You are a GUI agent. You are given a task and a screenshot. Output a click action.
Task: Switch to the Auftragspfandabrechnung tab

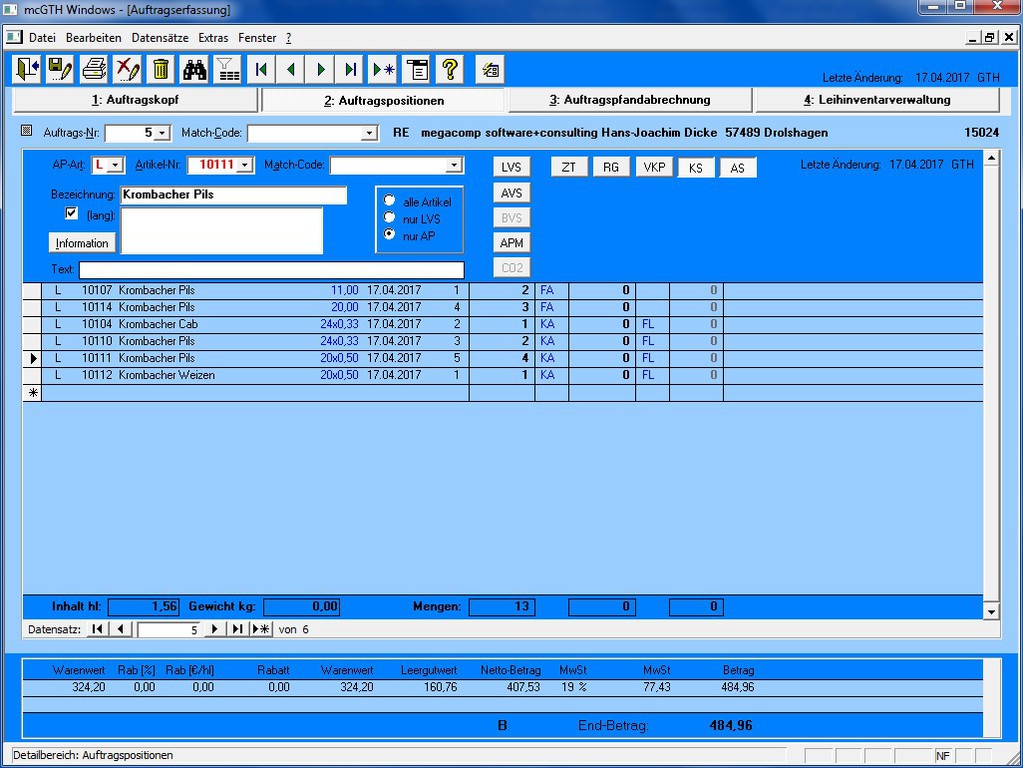[x=630, y=100]
